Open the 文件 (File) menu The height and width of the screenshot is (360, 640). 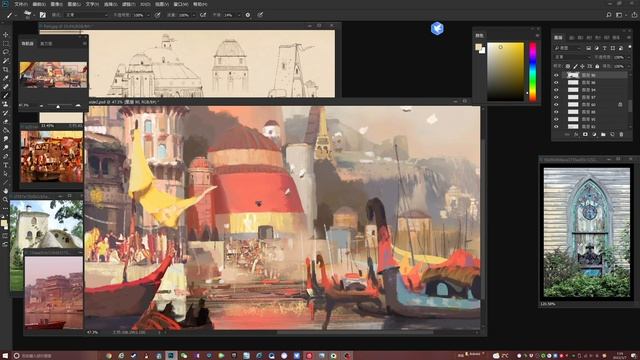(x=21, y=4)
